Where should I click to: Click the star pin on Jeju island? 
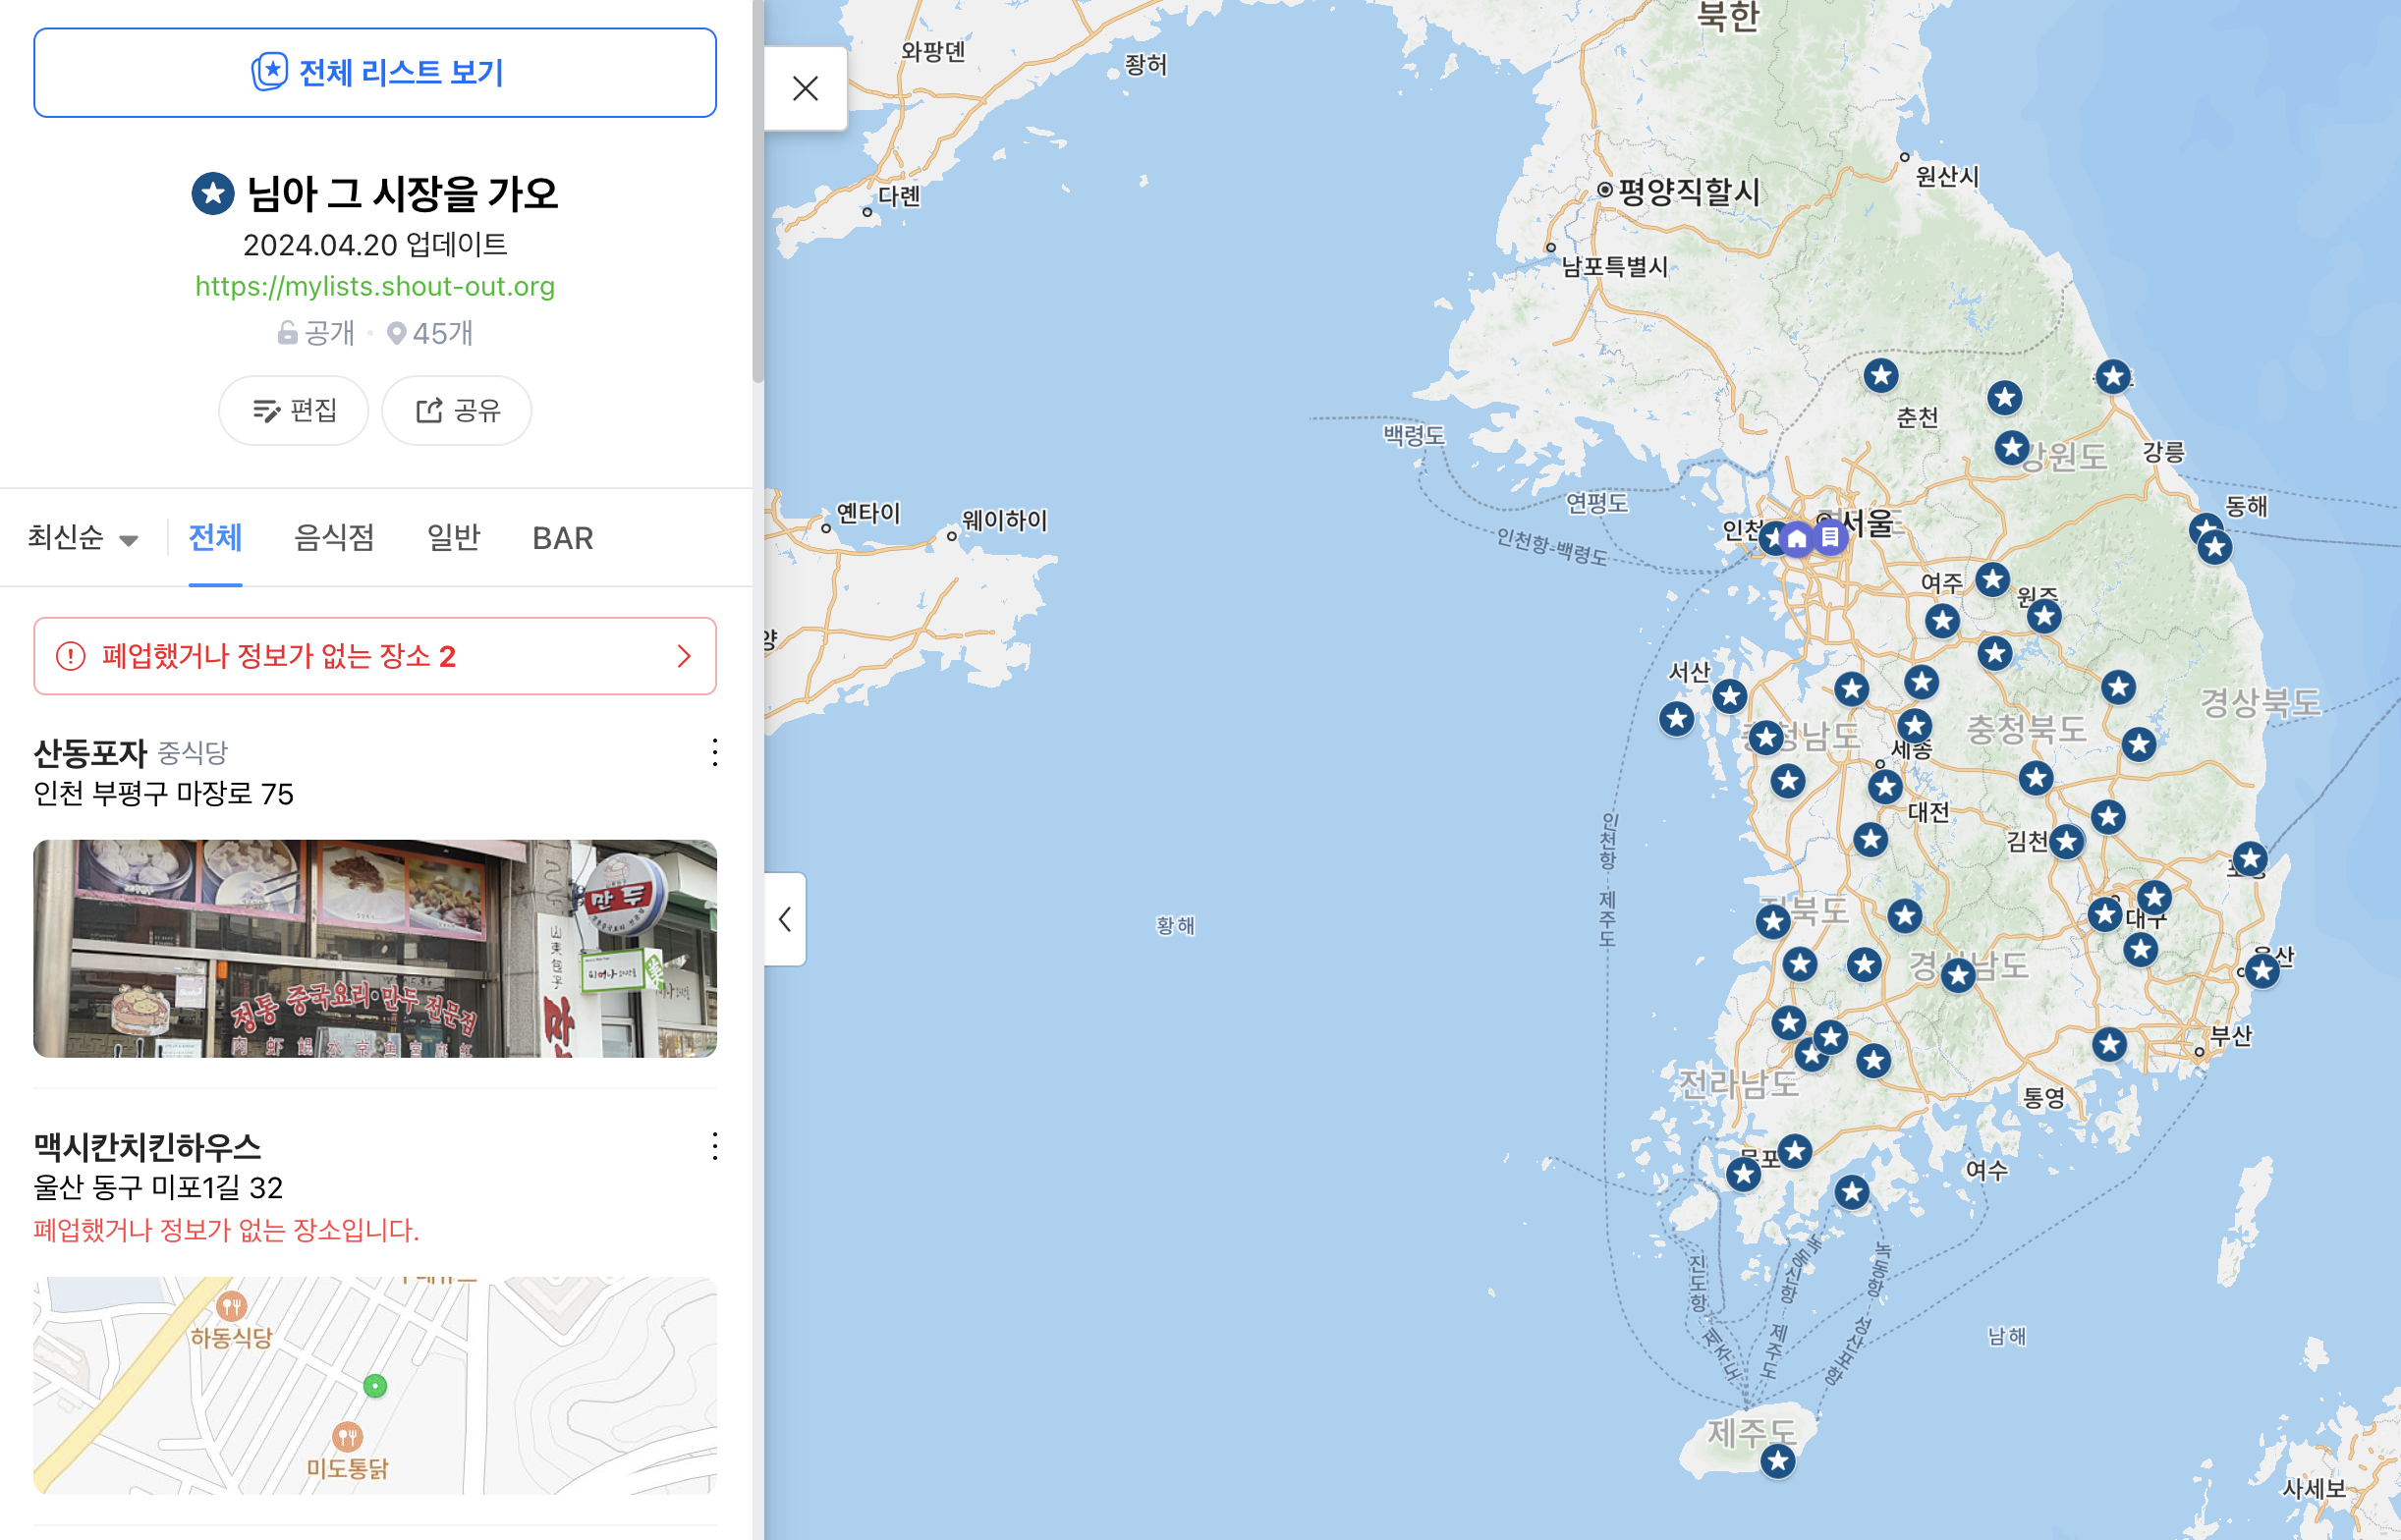1778,1462
